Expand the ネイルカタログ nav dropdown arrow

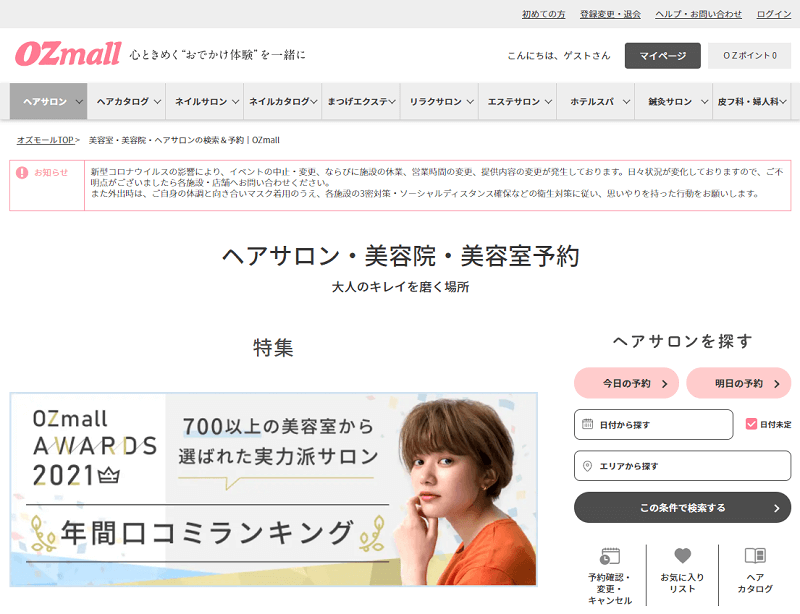click(314, 102)
